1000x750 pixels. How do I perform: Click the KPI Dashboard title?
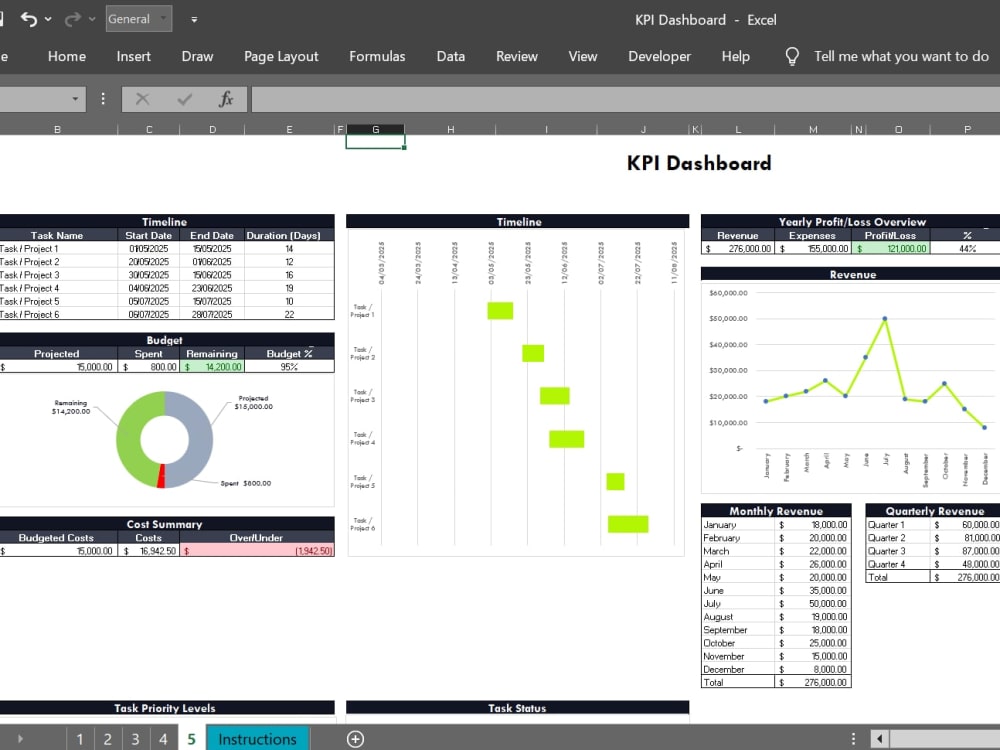[699, 163]
